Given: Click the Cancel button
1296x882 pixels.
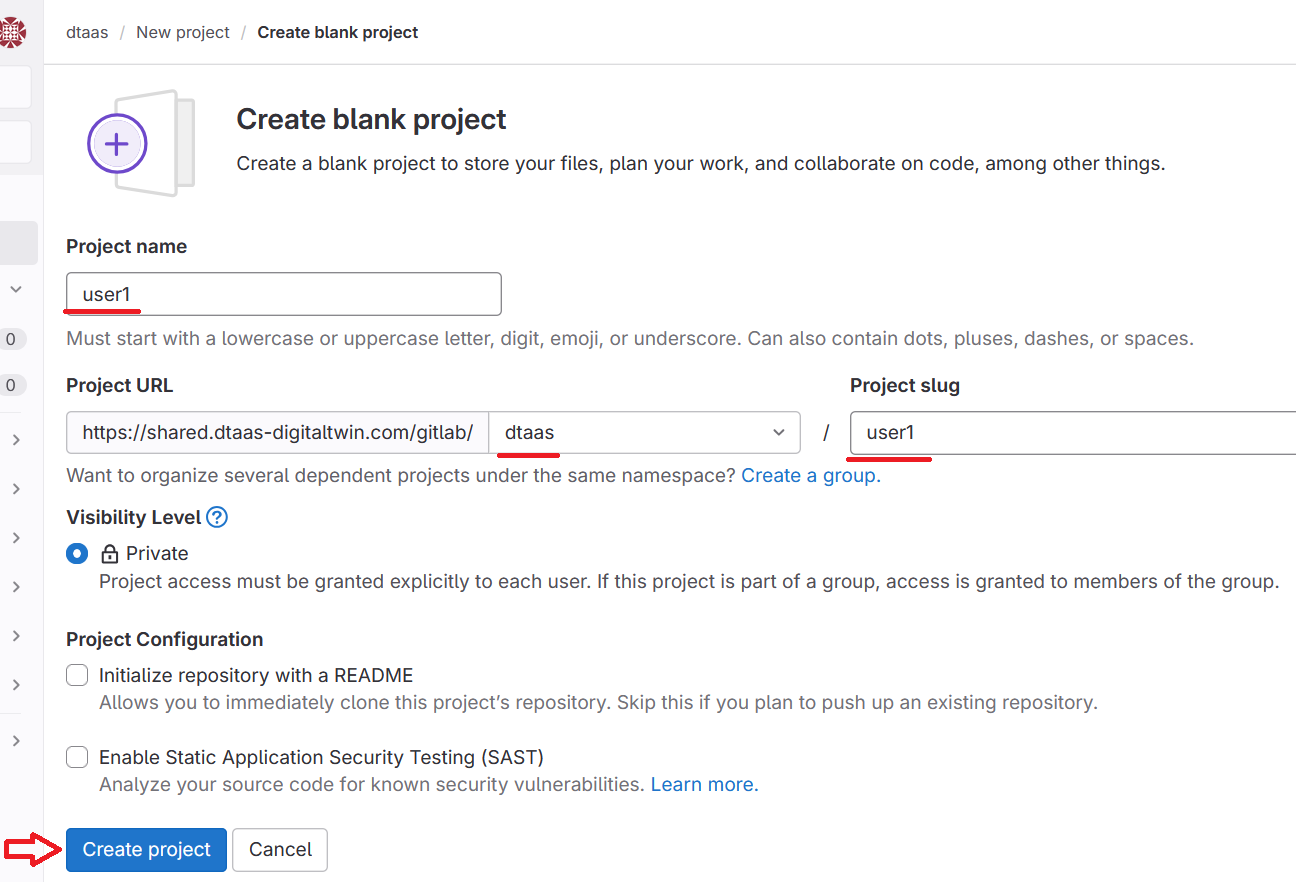Looking at the screenshot, I should 280,849.
